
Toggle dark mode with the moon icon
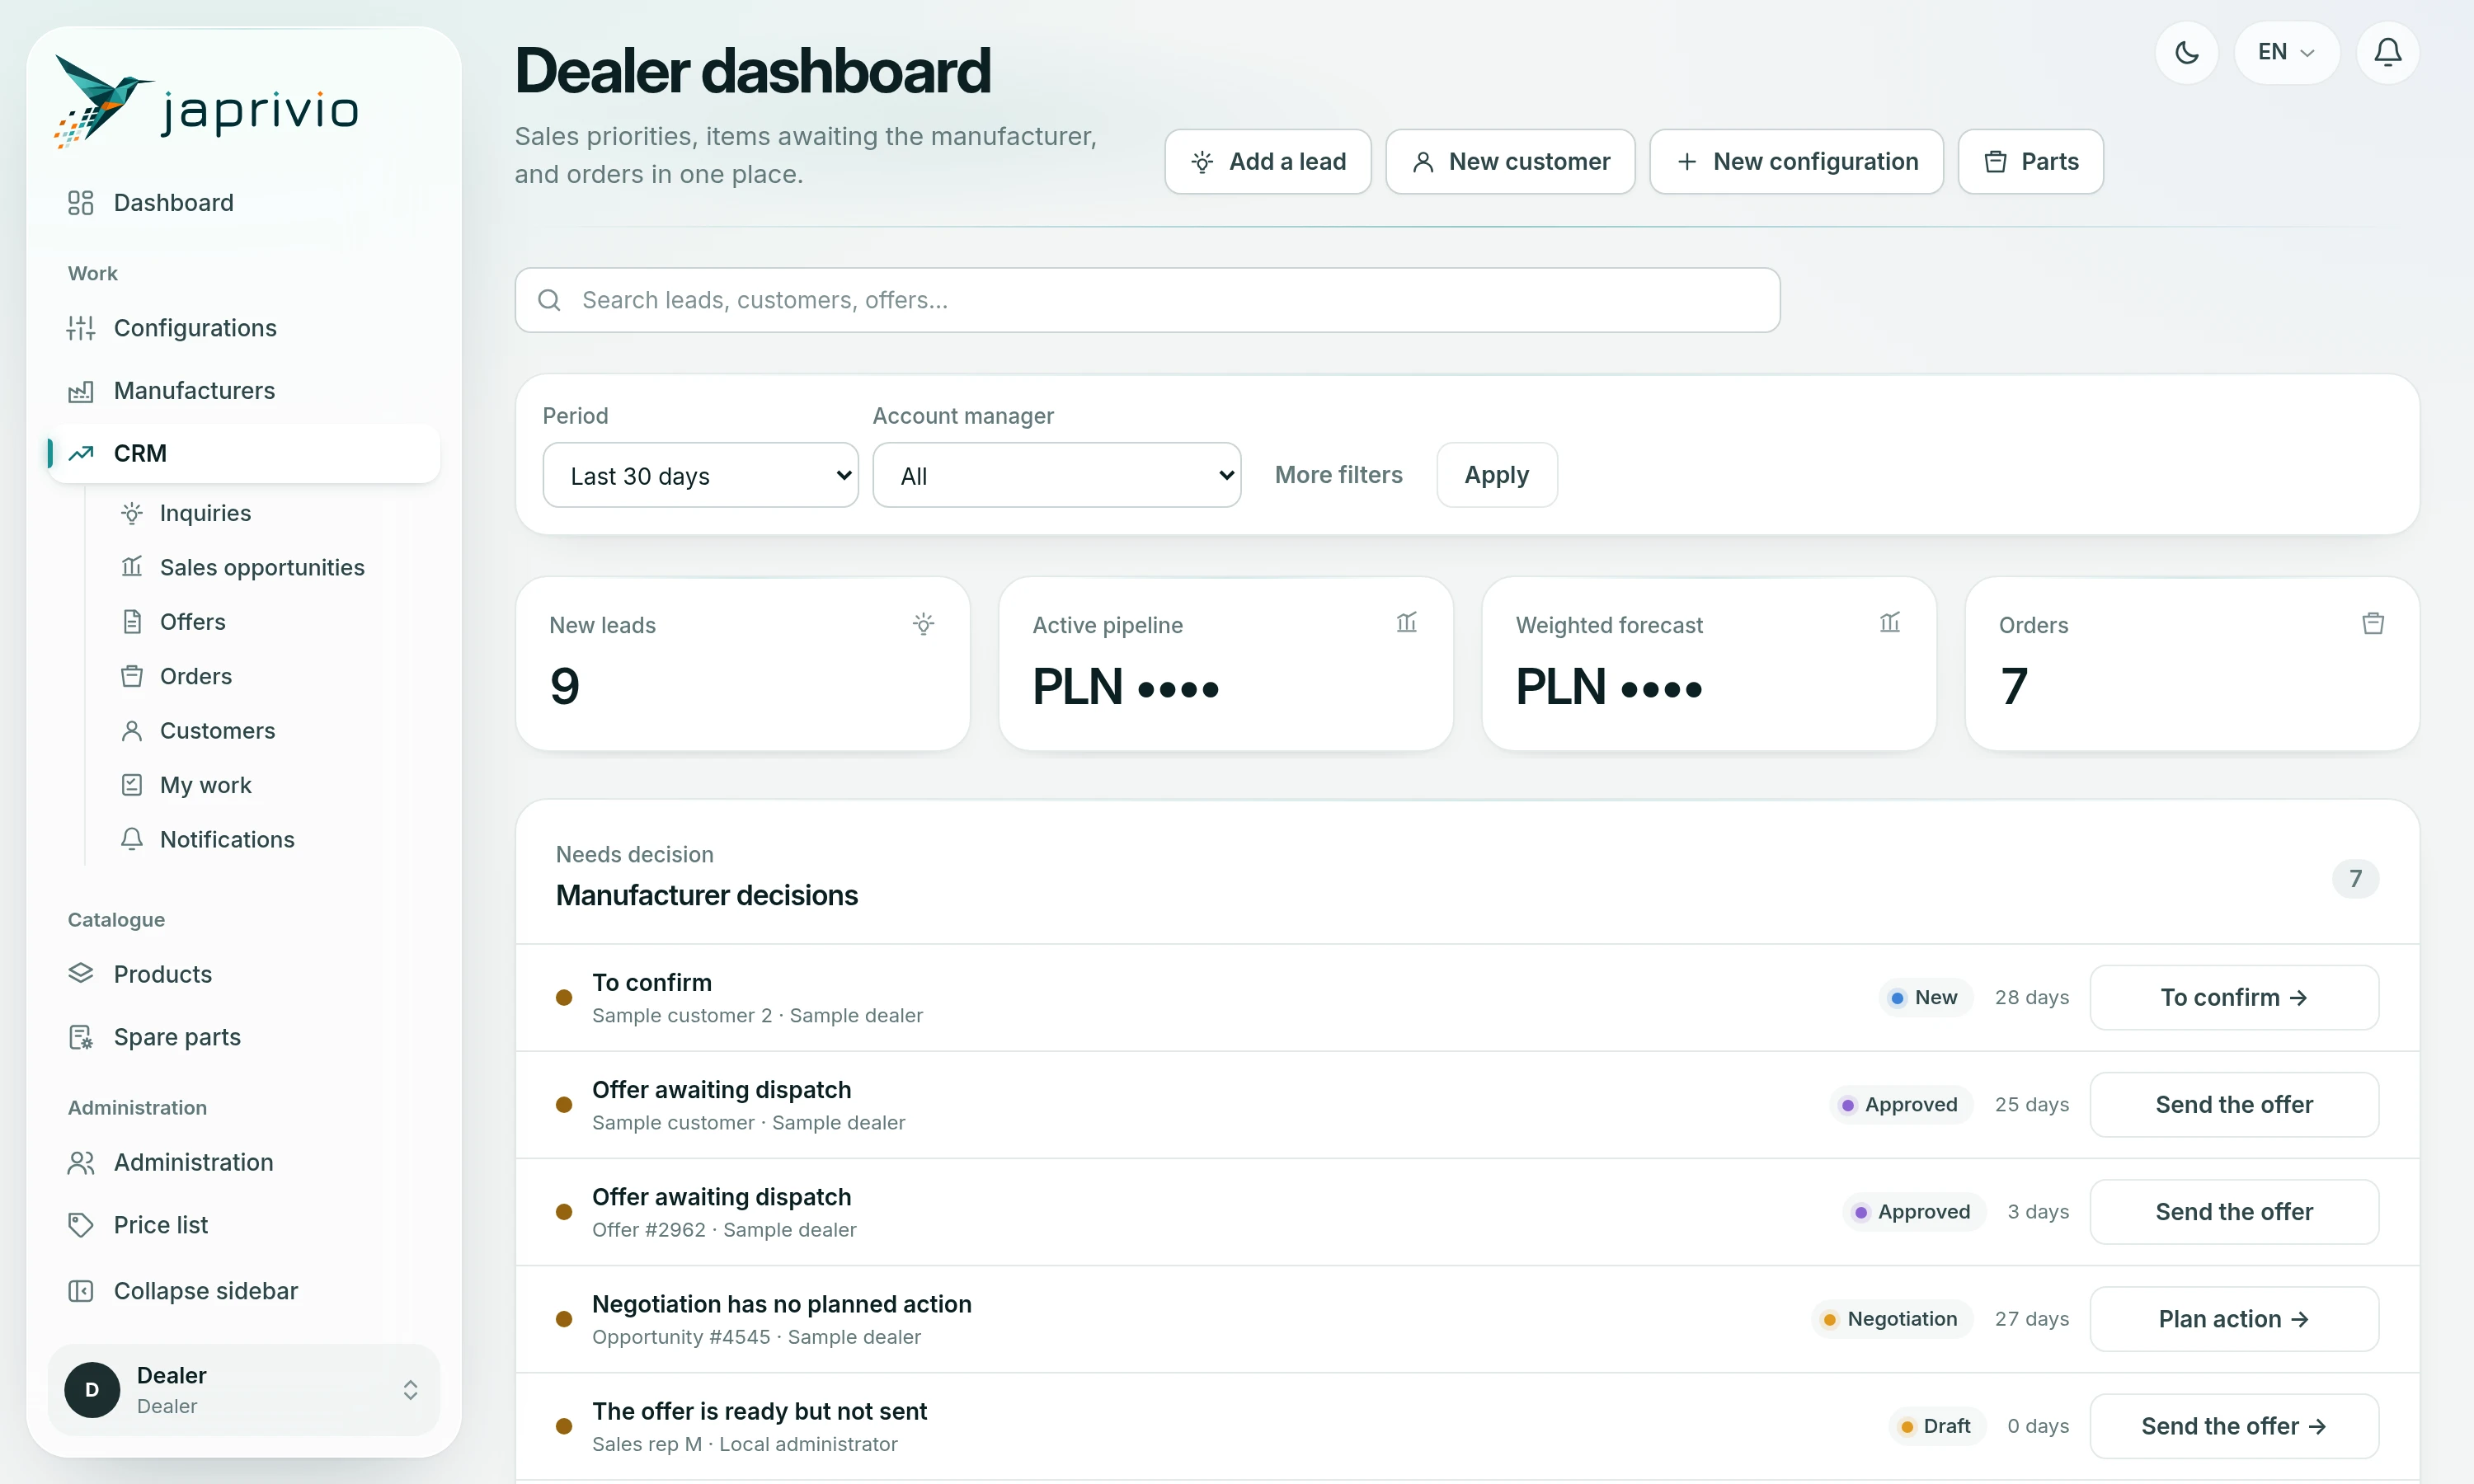click(2186, 52)
